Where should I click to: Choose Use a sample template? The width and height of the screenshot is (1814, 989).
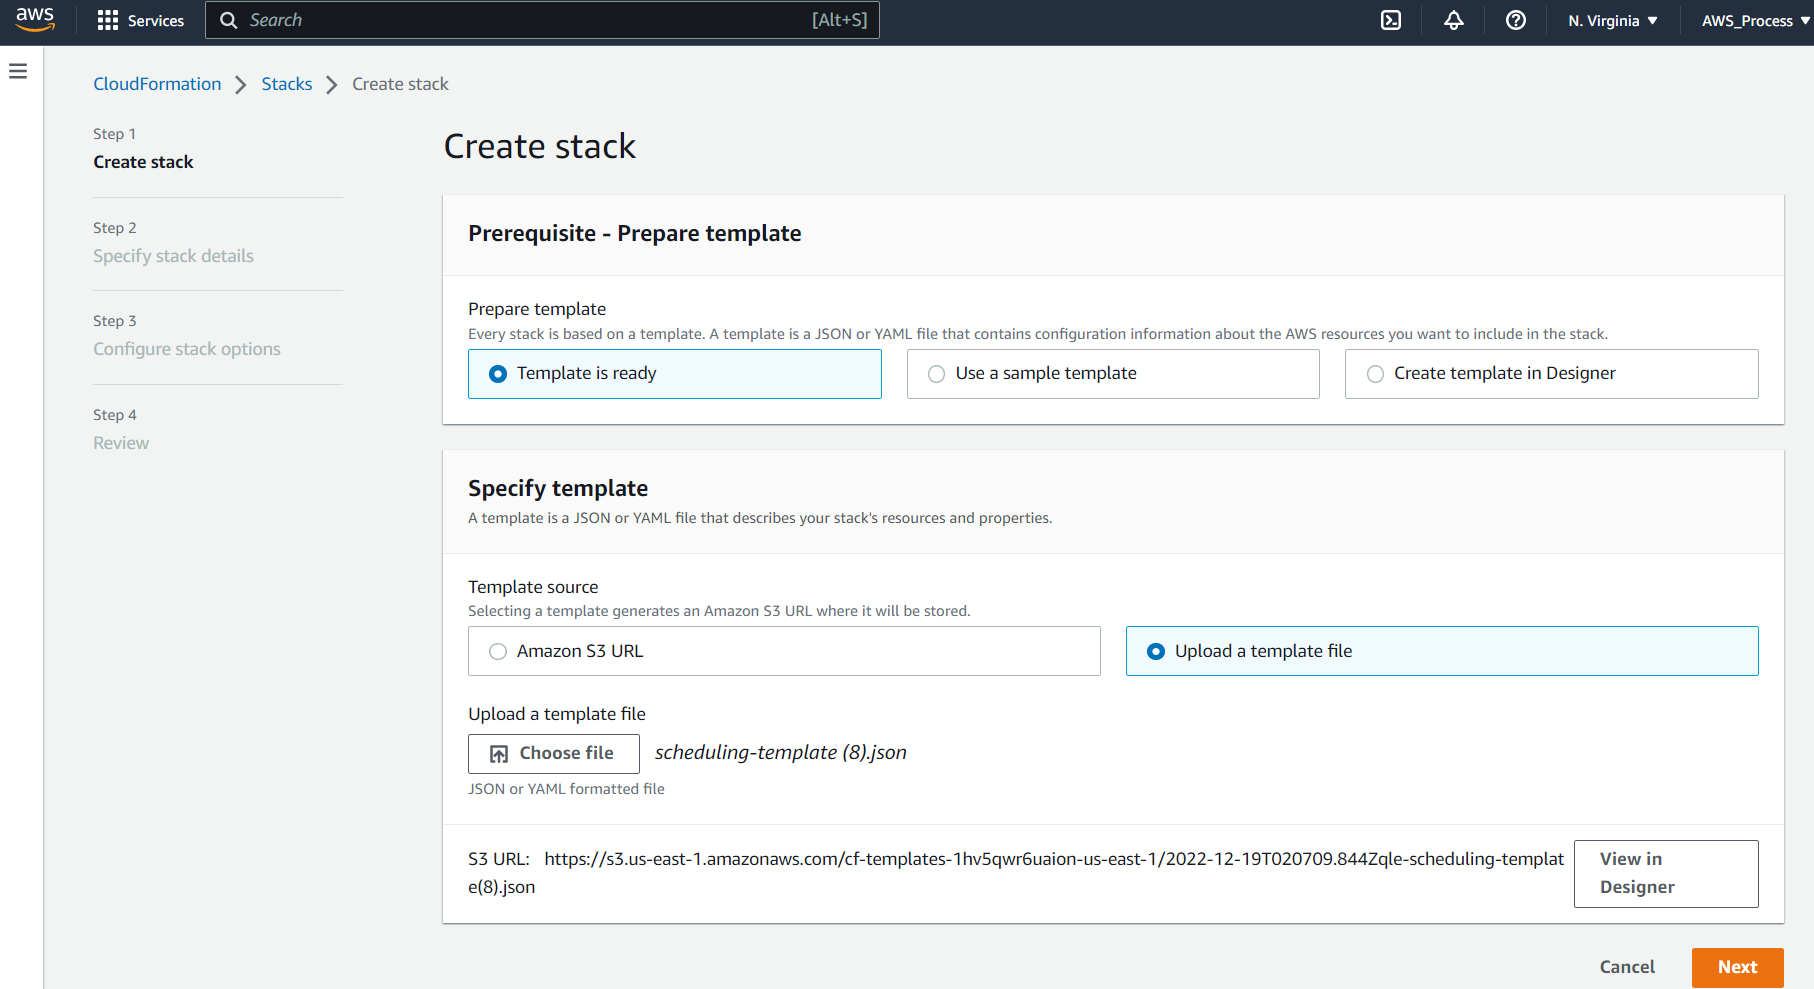[x=936, y=374]
